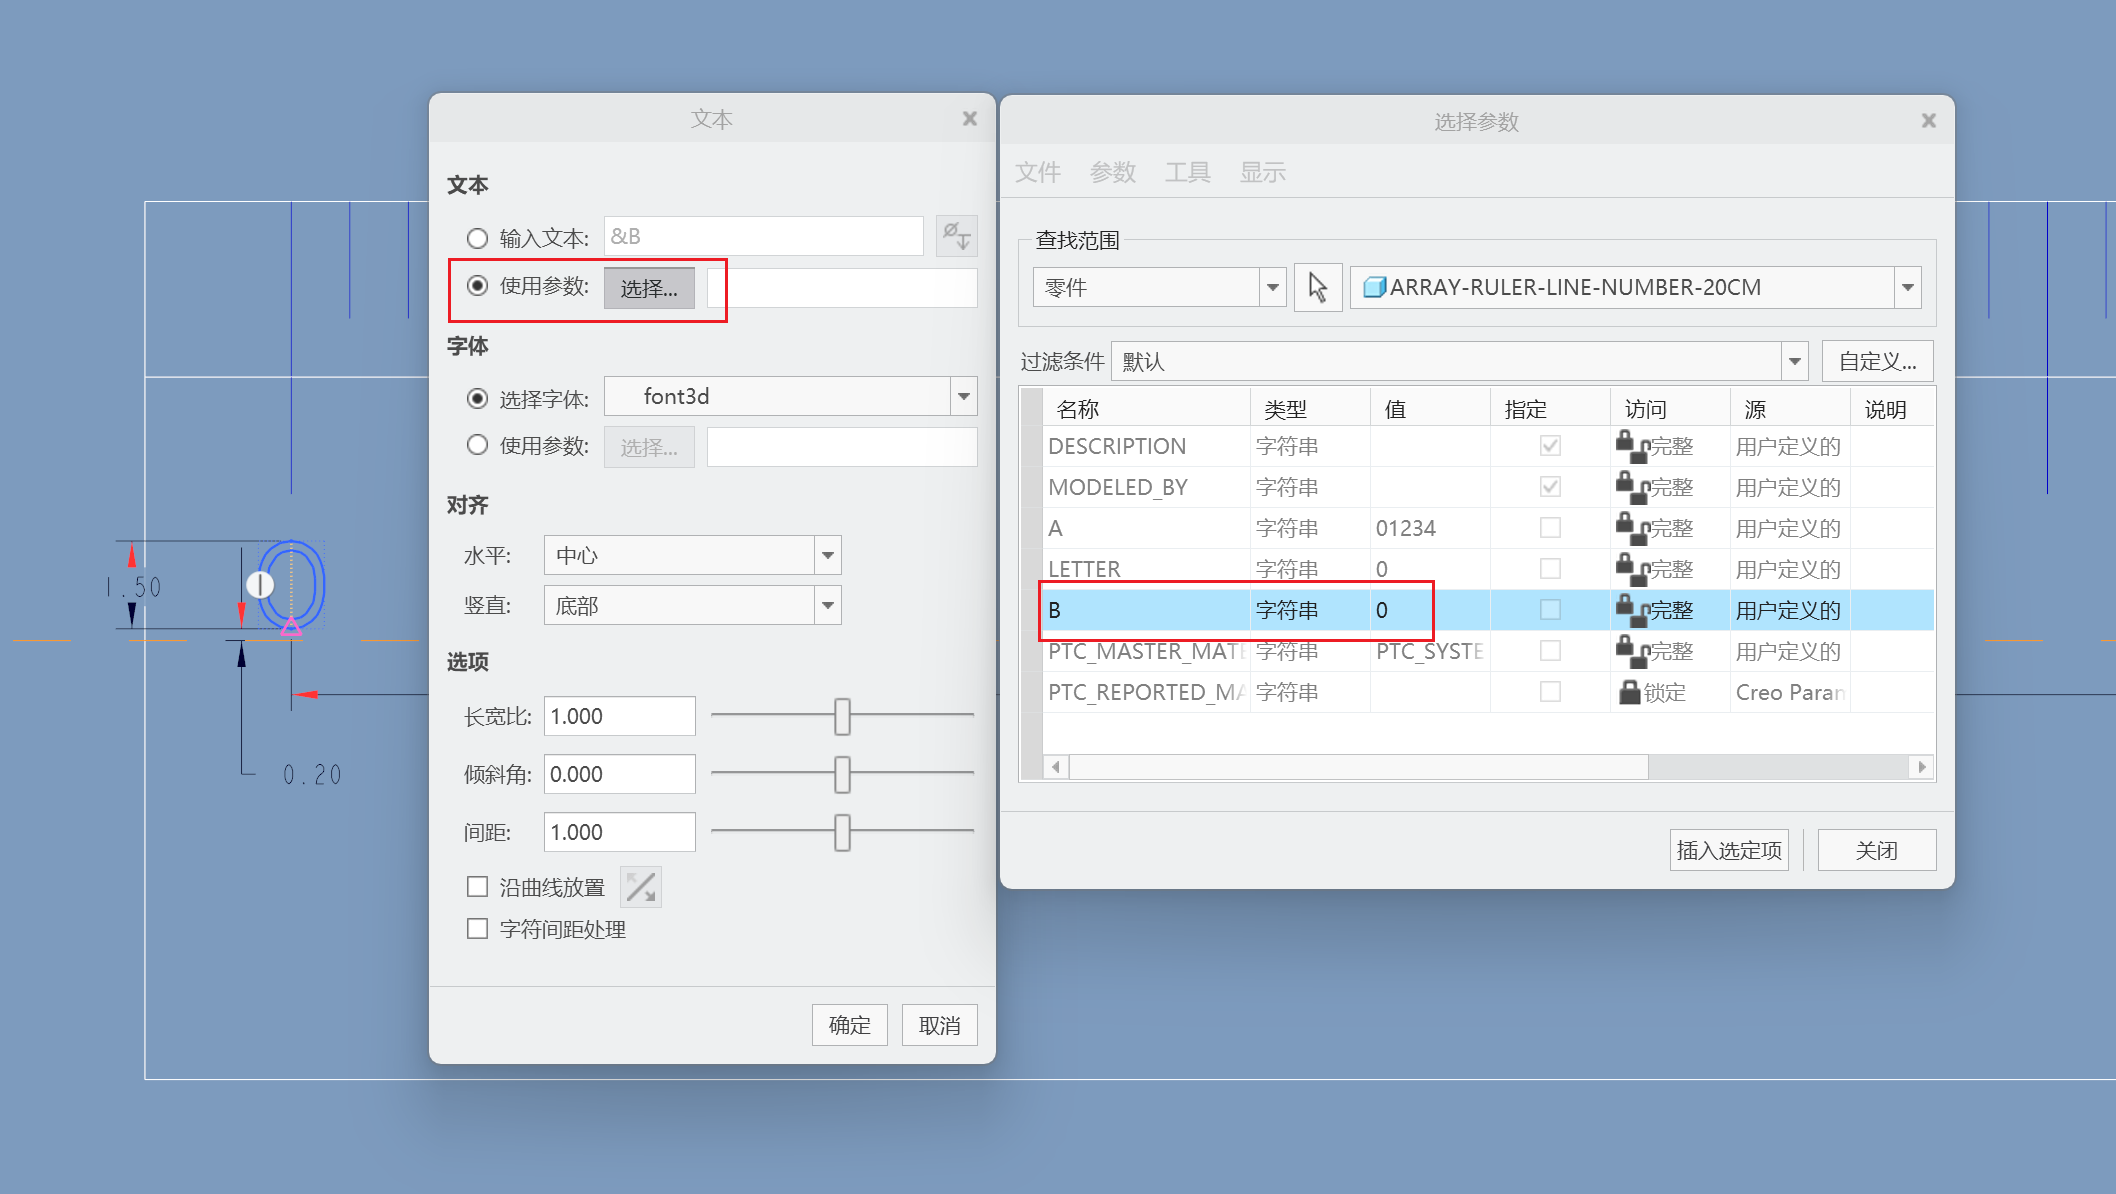This screenshot has height=1194, width=2116.
Task: Select the DESCRIPTION parameter row
Action: point(1488,446)
